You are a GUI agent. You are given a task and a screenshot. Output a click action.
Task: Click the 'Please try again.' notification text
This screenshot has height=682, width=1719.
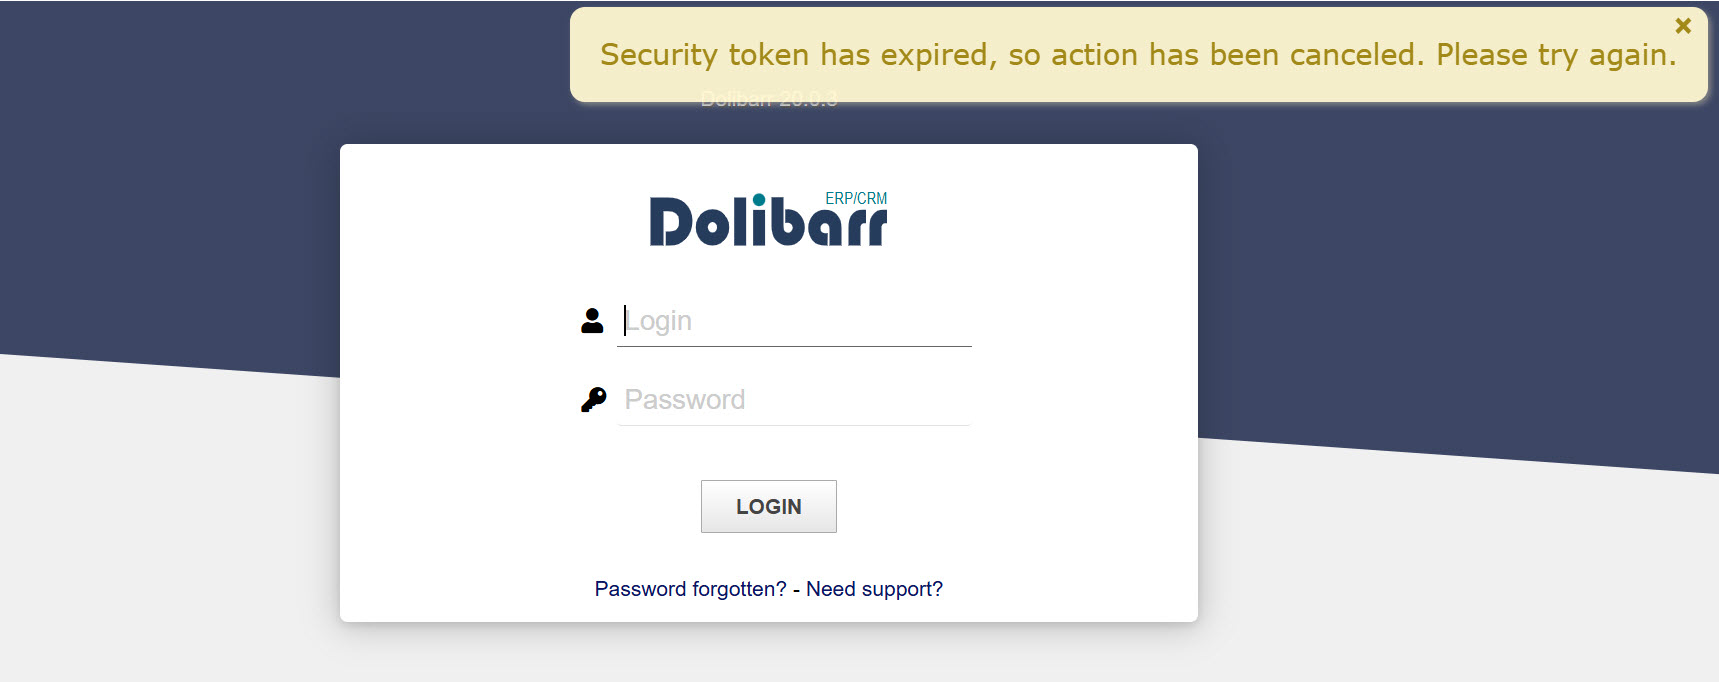coord(1556,55)
